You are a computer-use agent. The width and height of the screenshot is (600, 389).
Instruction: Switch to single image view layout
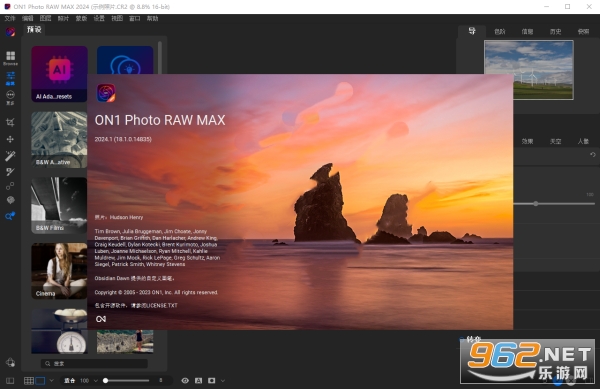point(40,381)
